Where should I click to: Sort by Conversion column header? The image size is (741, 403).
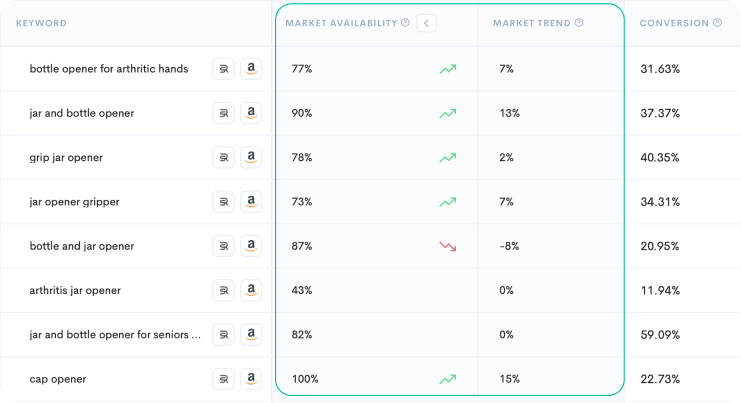click(673, 23)
